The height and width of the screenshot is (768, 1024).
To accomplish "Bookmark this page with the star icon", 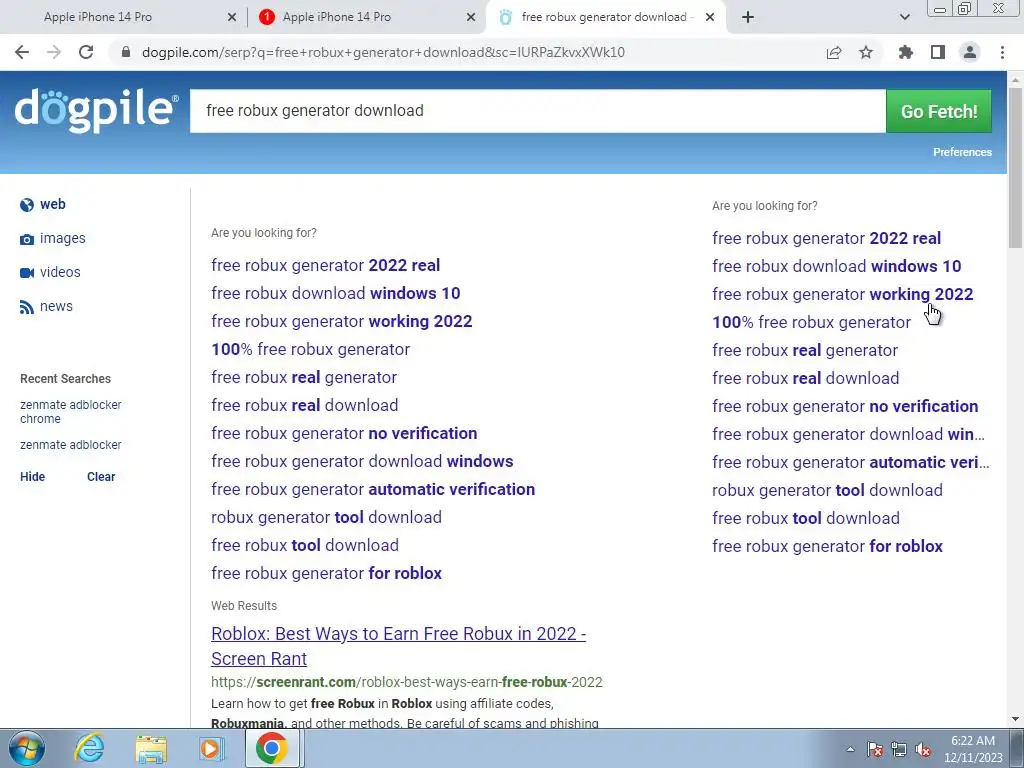I will [x=866, y=52].
